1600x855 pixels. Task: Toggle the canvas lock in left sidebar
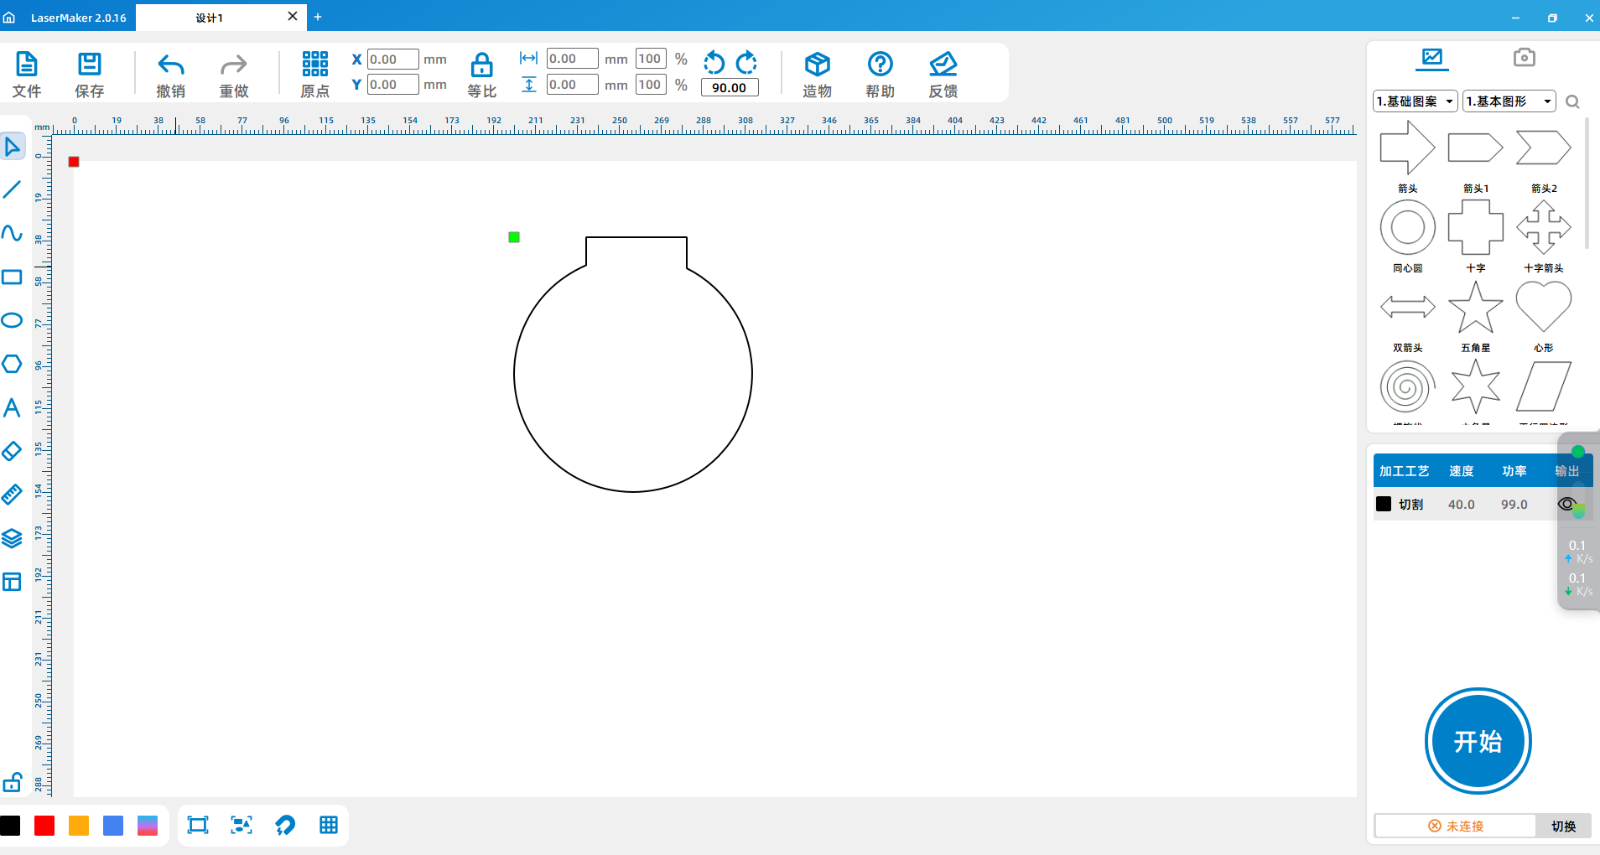pos(12,782)
